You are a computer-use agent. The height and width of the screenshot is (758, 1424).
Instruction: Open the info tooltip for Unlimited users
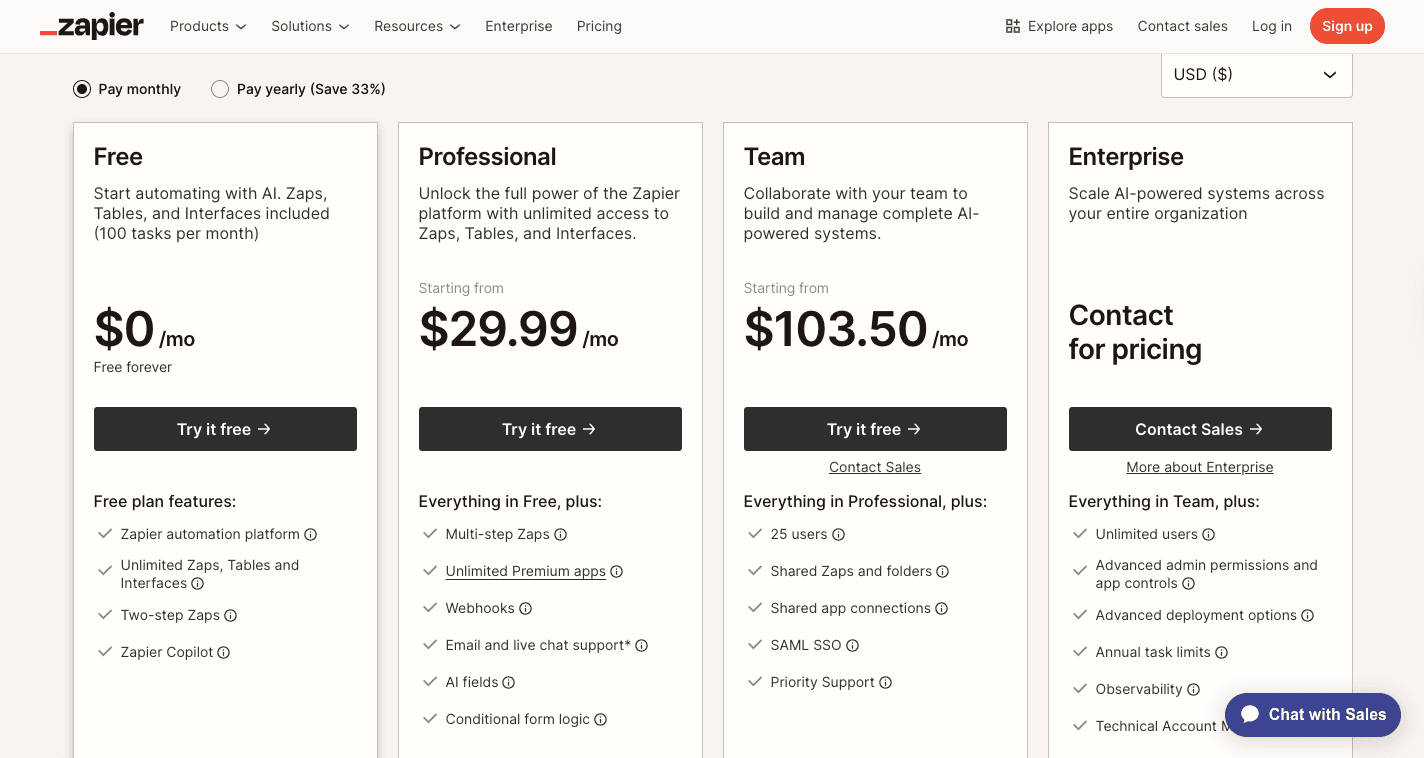1210,534
